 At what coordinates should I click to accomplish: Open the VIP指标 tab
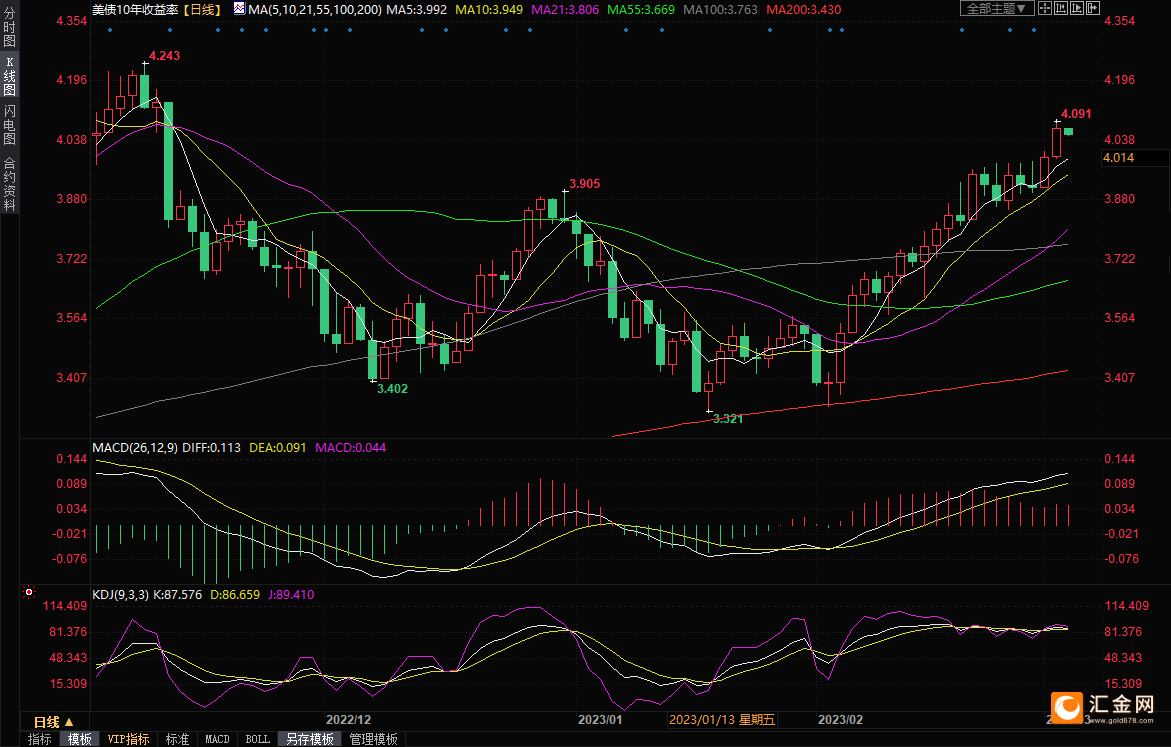point(128,739)
